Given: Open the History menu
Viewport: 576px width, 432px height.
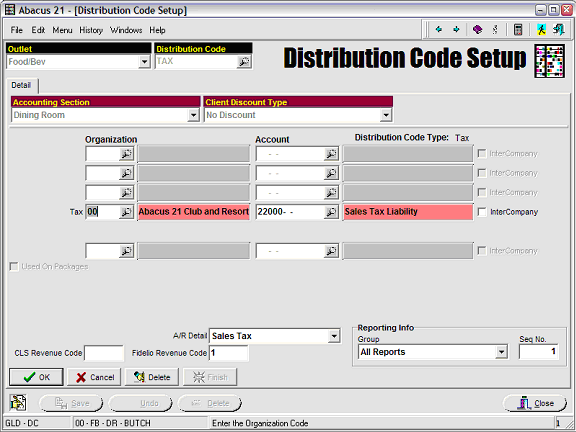Looking at the screenshot, I should 91,30.
